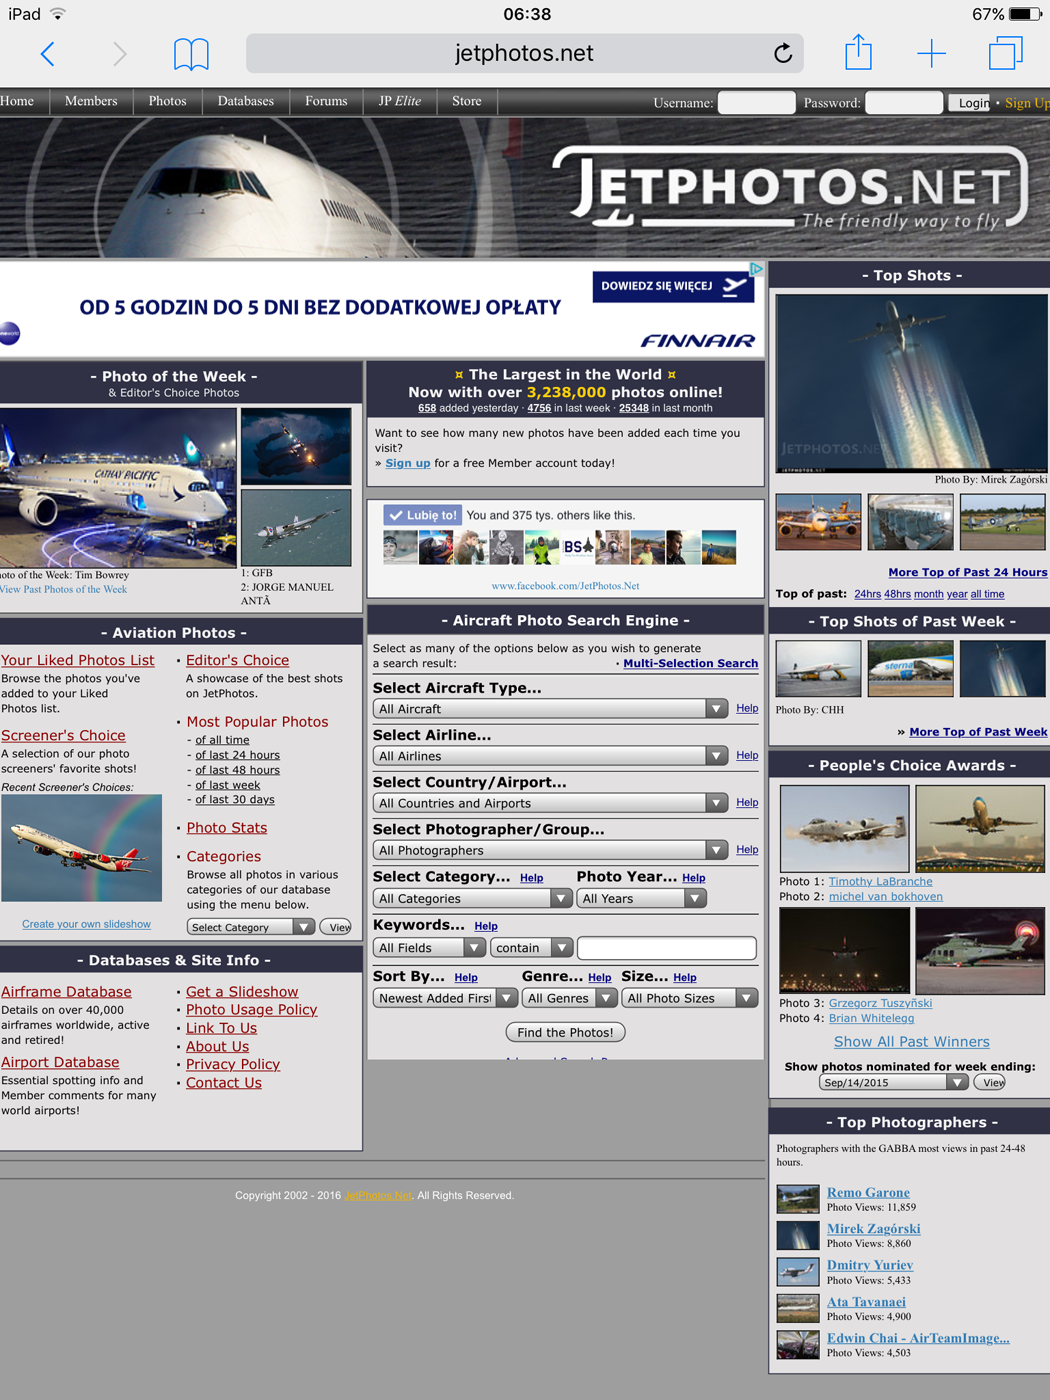The height and width of the screenshot is (1400, 1050).
Task: Open the Sort By dropdown
Action: pyautogui.click(x=445, y=998)
